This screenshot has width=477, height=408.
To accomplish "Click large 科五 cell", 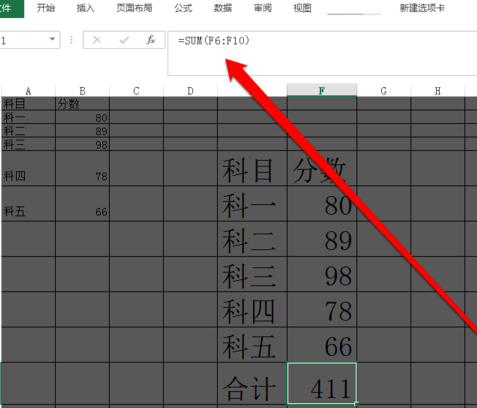I will click(252, 345).
